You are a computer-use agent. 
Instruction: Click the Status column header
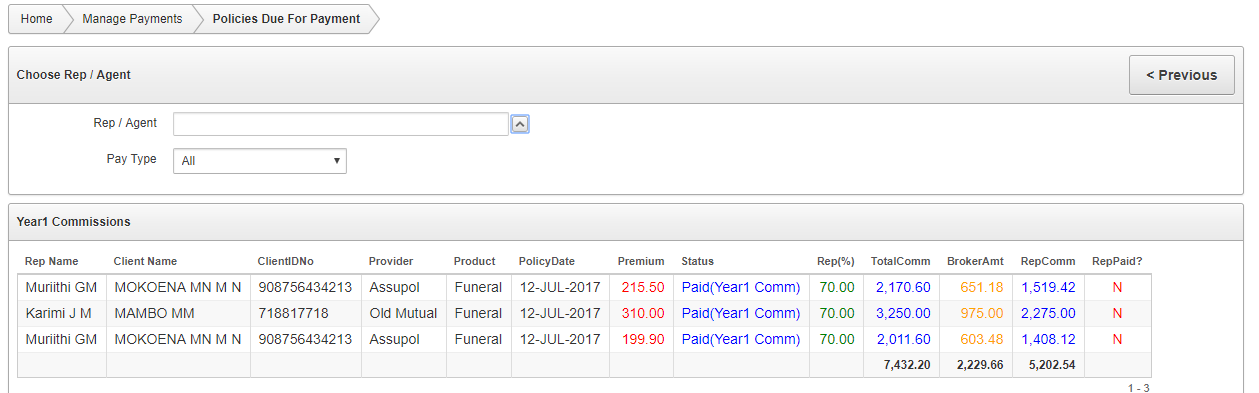point(698,261)
